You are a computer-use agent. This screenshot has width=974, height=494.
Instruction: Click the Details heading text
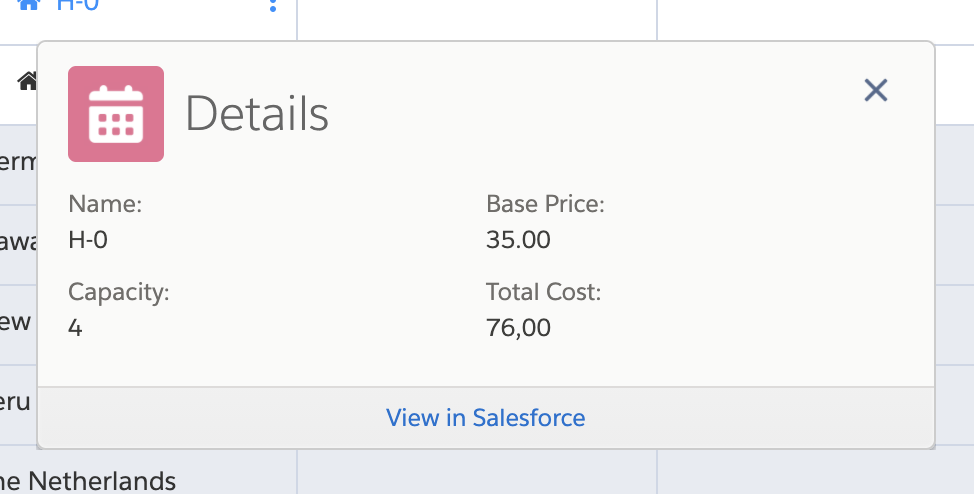[257, 114]
